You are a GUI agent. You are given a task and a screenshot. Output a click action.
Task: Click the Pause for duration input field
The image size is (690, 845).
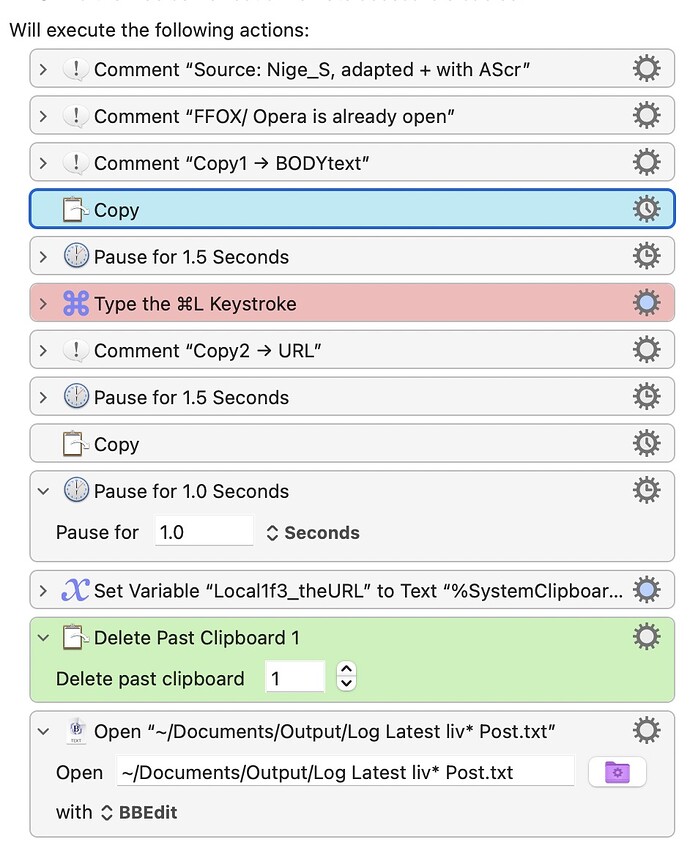(204, 532)
